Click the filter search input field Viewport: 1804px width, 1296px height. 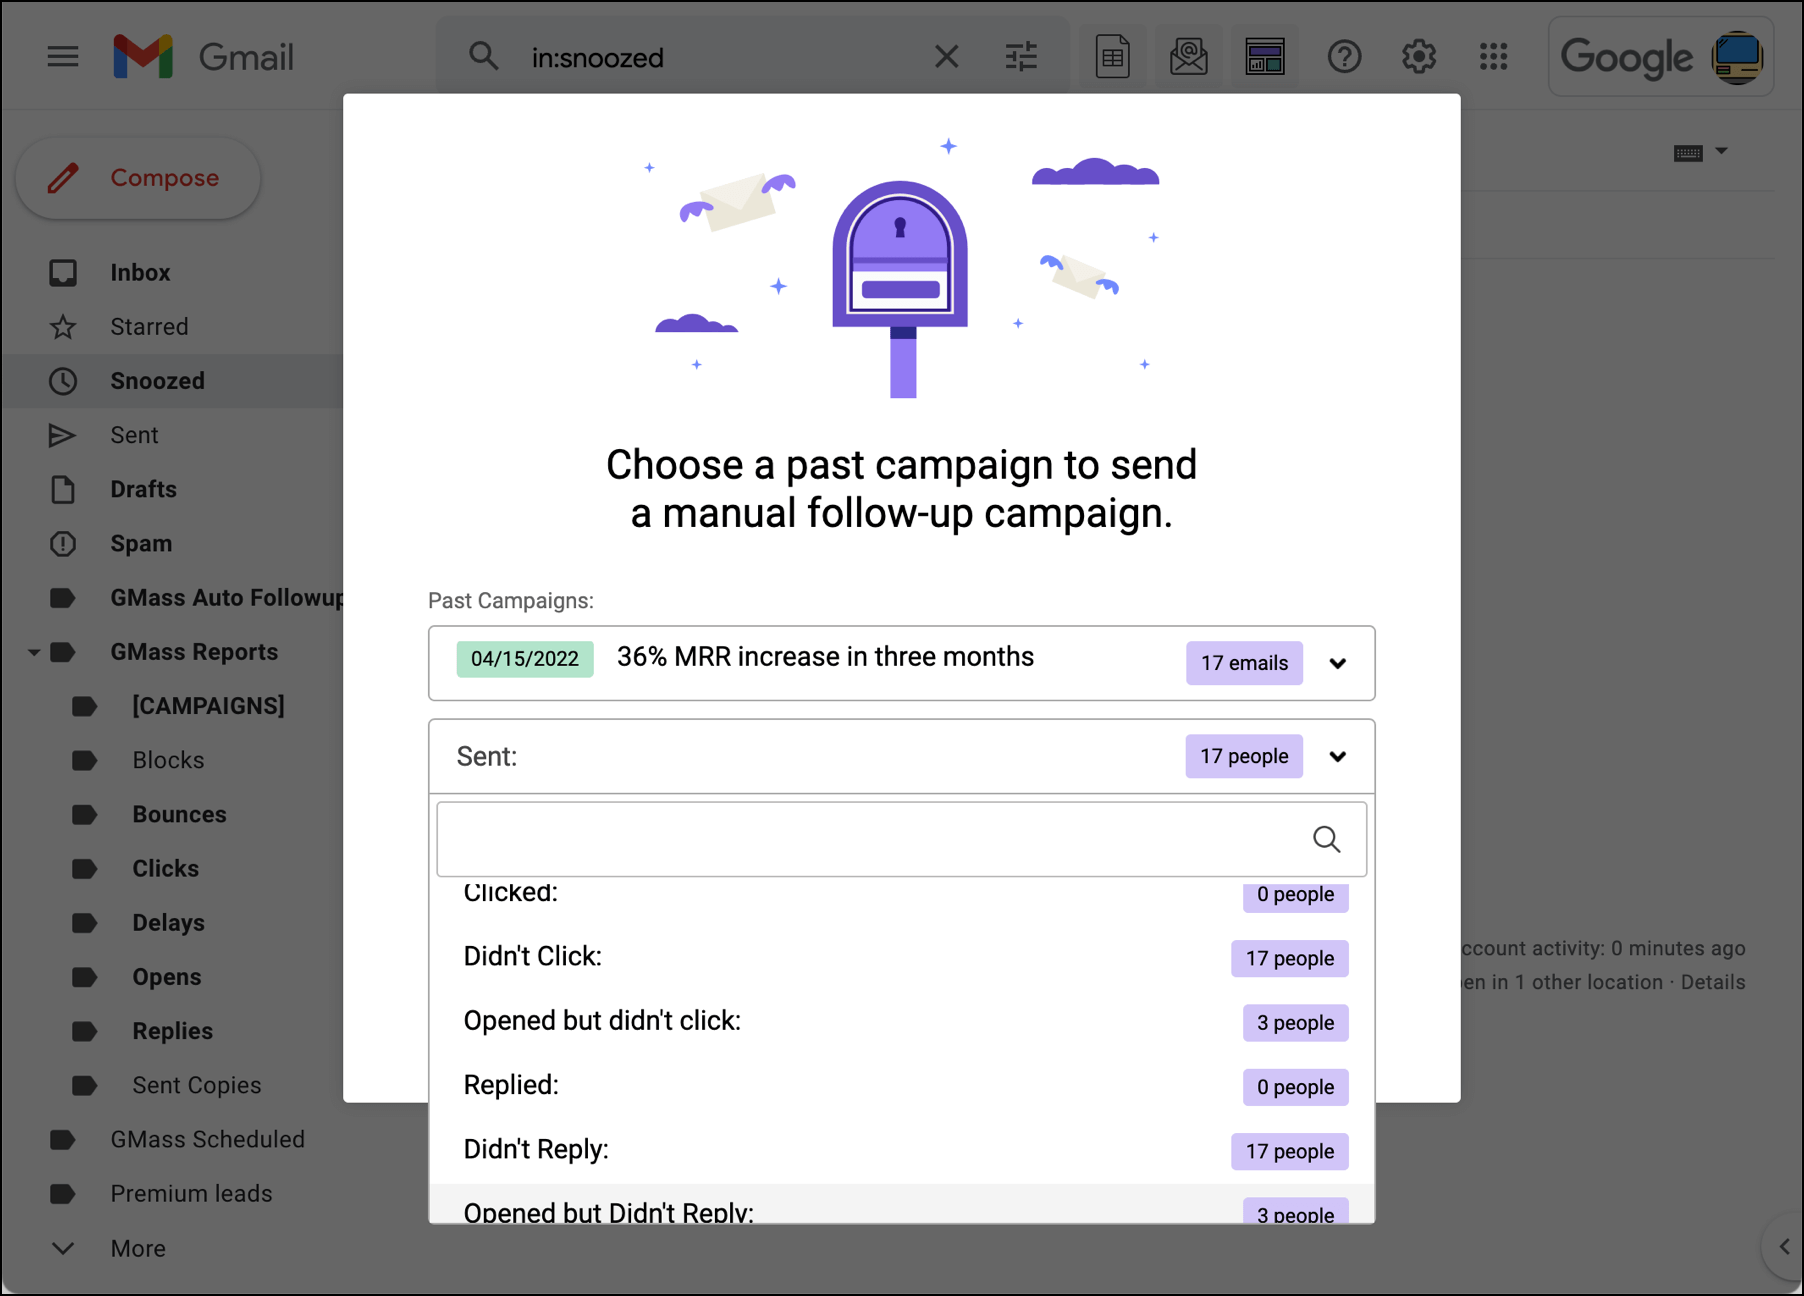tap(902, 839)
